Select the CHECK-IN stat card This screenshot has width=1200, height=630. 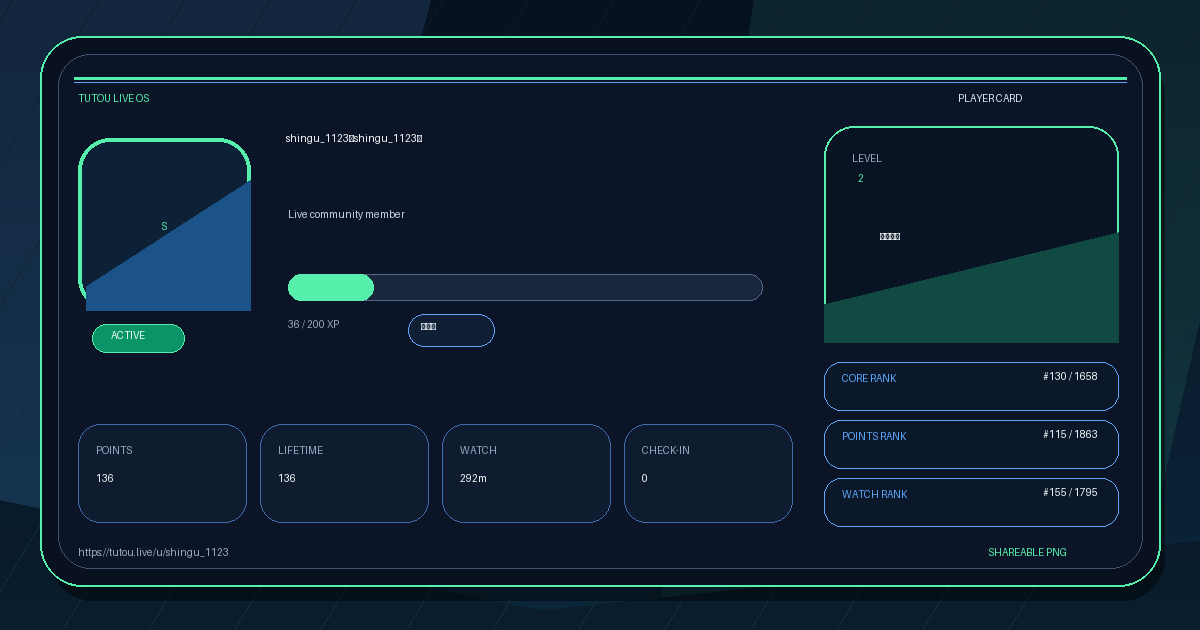click(x=708, y=473)
